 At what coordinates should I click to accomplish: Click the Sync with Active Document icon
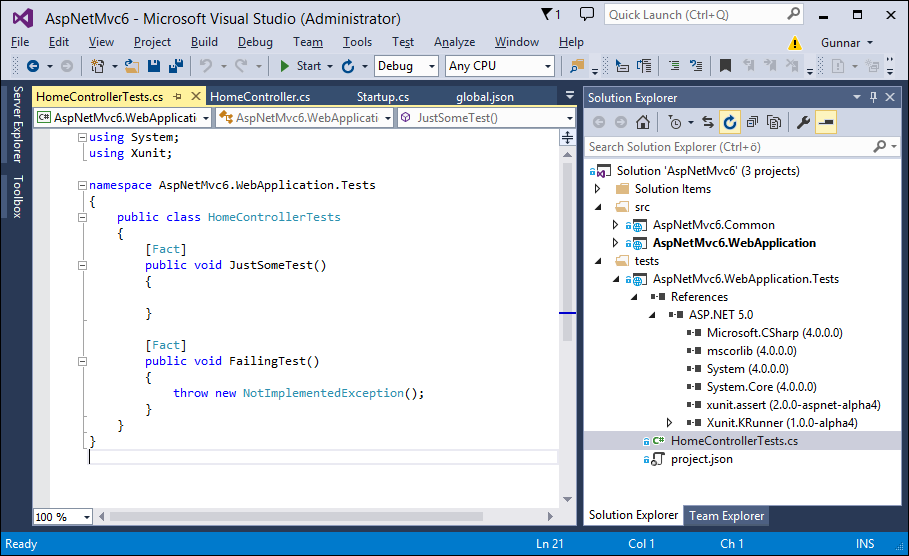[x=707, y=122]
